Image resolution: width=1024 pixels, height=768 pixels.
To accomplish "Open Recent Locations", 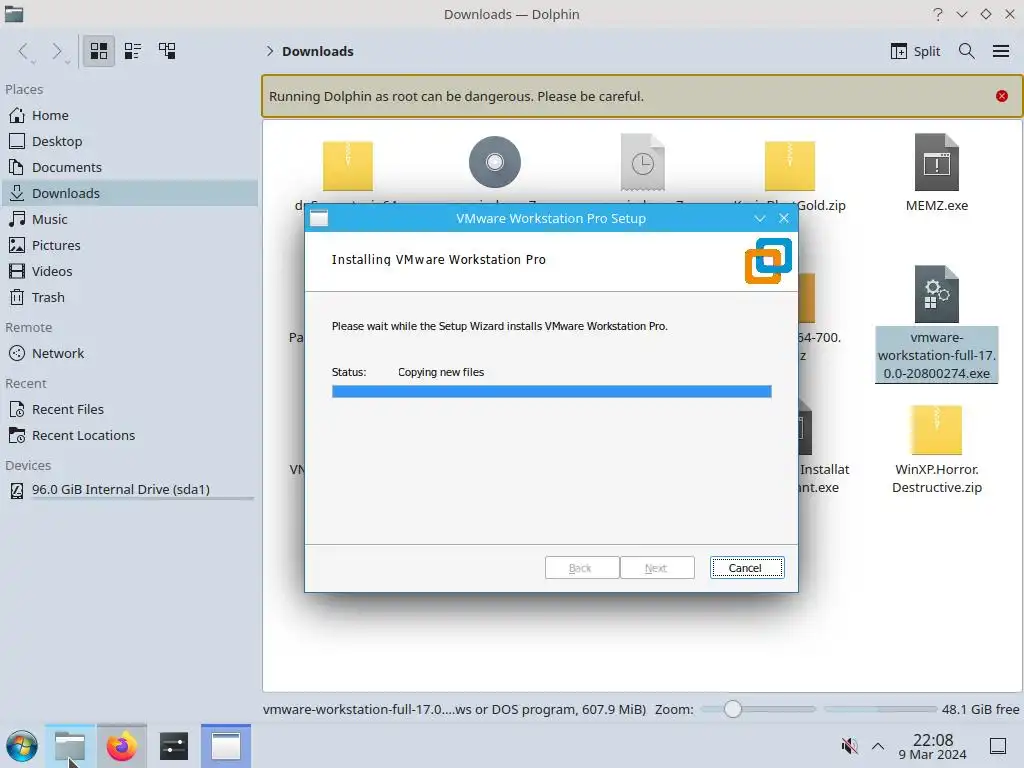I will 129,436.
